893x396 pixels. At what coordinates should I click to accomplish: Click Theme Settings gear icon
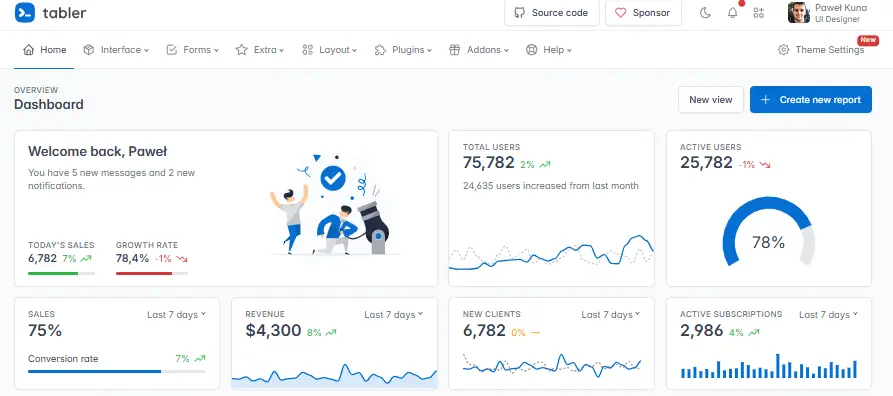point(784,50)
